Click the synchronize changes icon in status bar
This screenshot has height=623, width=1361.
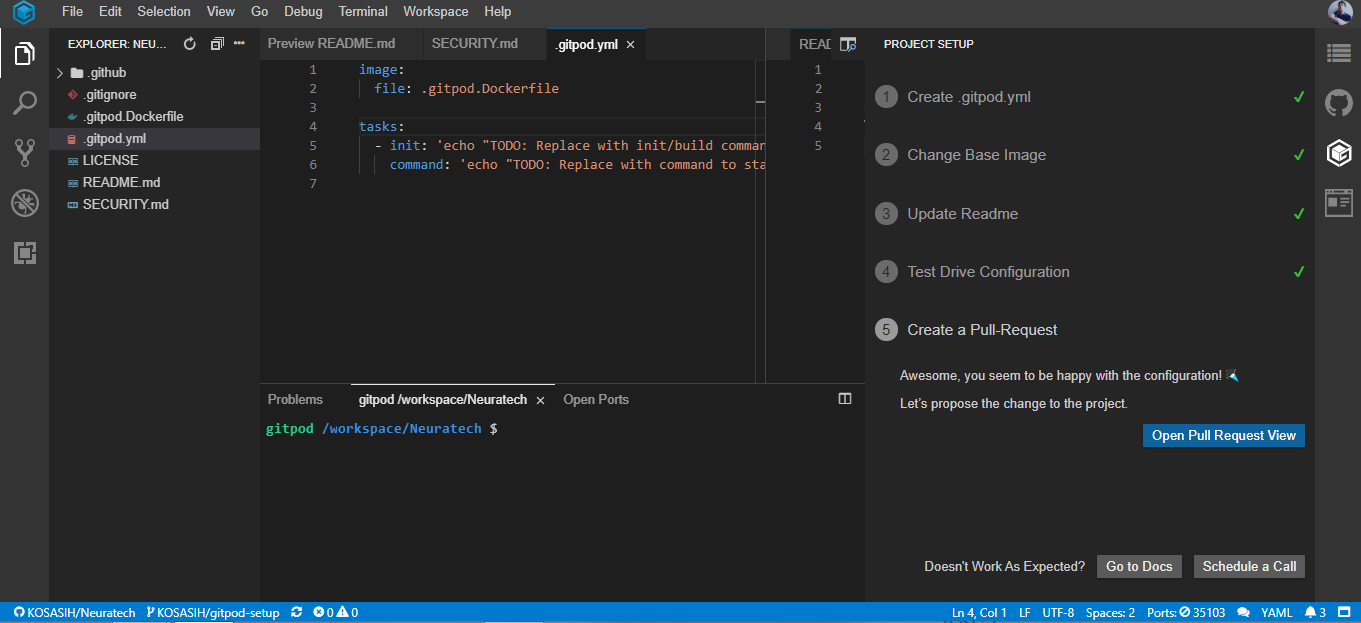[296, 612]
